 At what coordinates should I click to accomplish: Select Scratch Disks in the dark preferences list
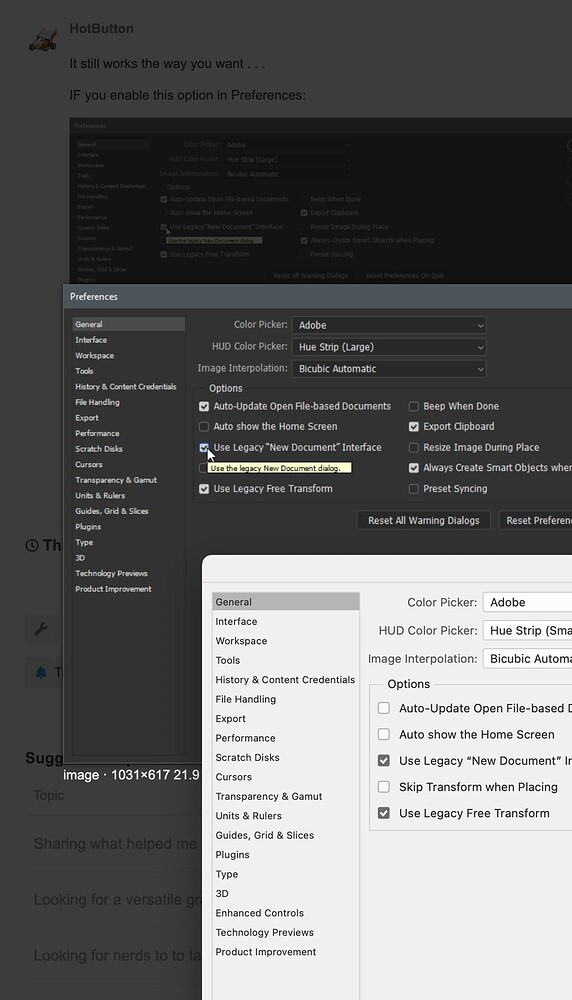coord(99,449)
